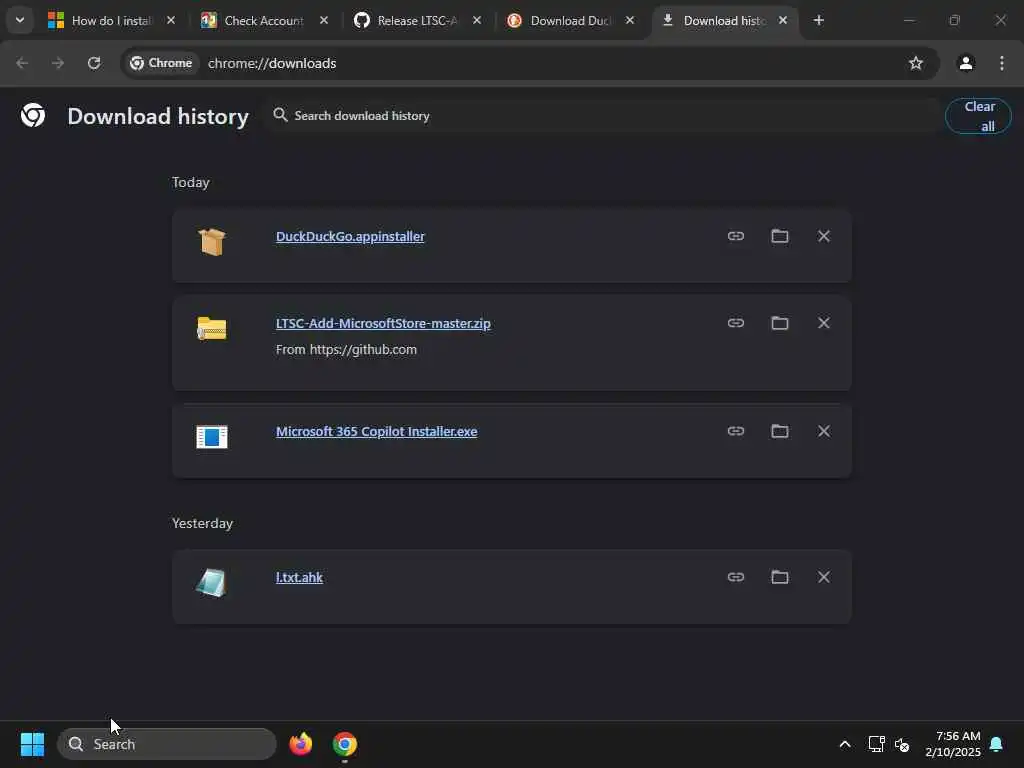Expand the tab search dropdown
The image size is (1024, 768).
(20, 20)
